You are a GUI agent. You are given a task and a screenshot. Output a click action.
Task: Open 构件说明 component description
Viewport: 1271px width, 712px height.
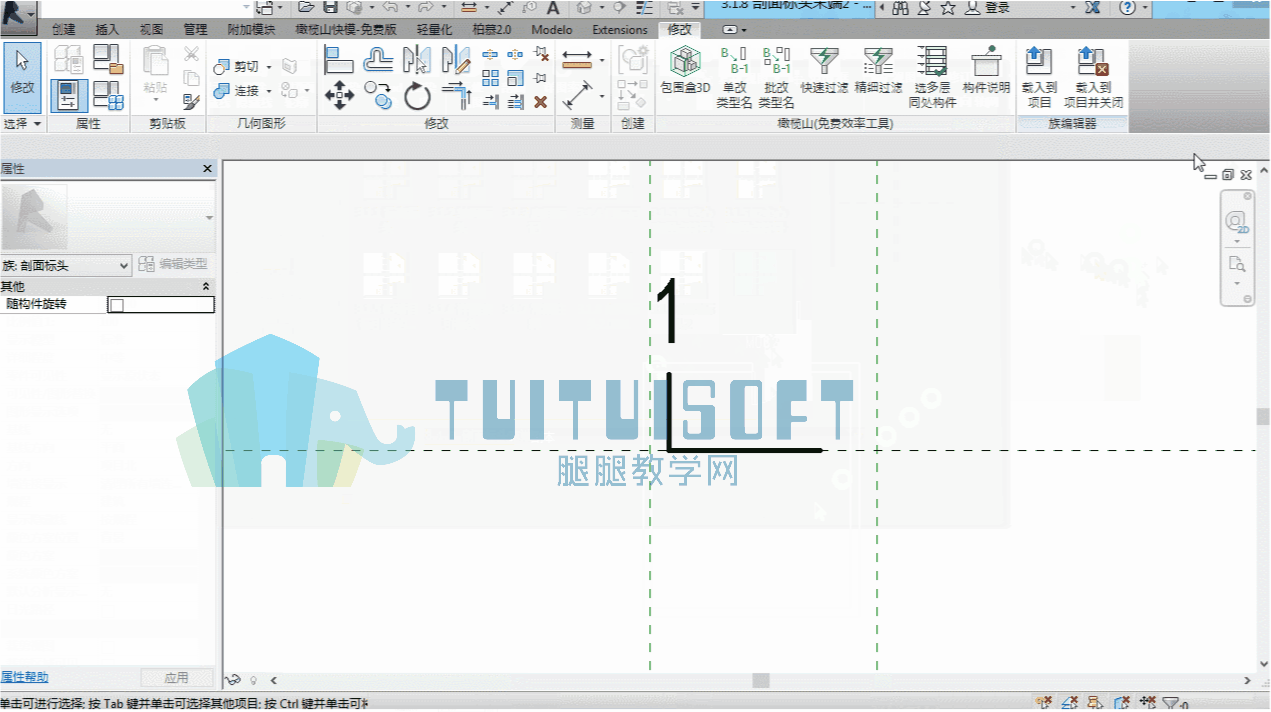click(986, 72)
